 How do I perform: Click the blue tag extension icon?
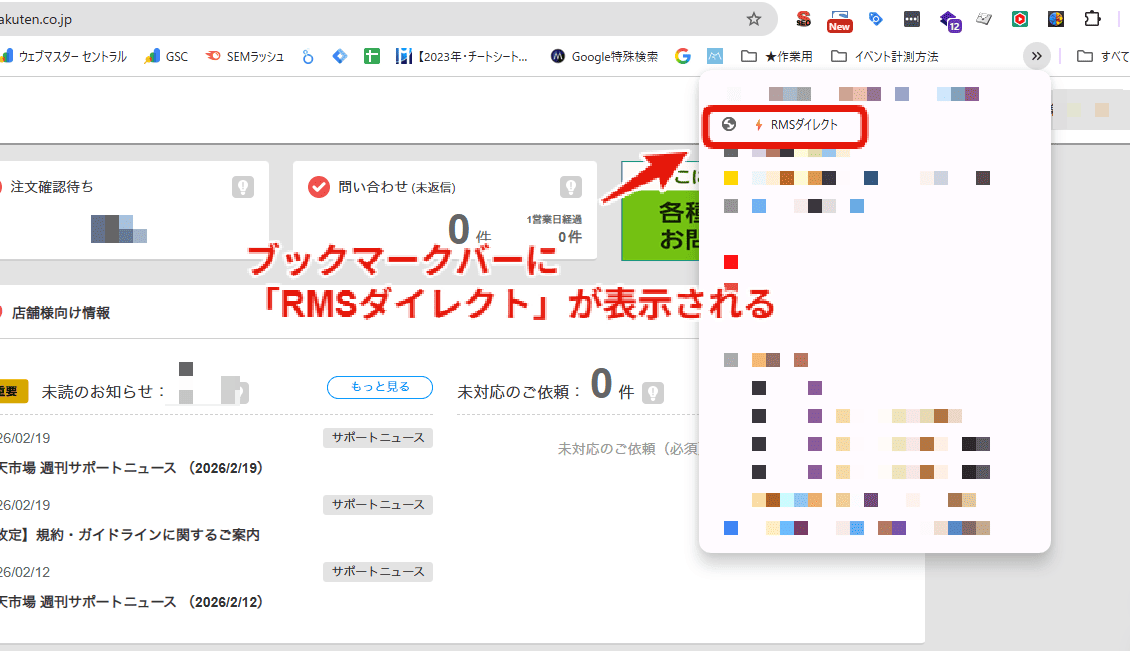coord(875,19)
